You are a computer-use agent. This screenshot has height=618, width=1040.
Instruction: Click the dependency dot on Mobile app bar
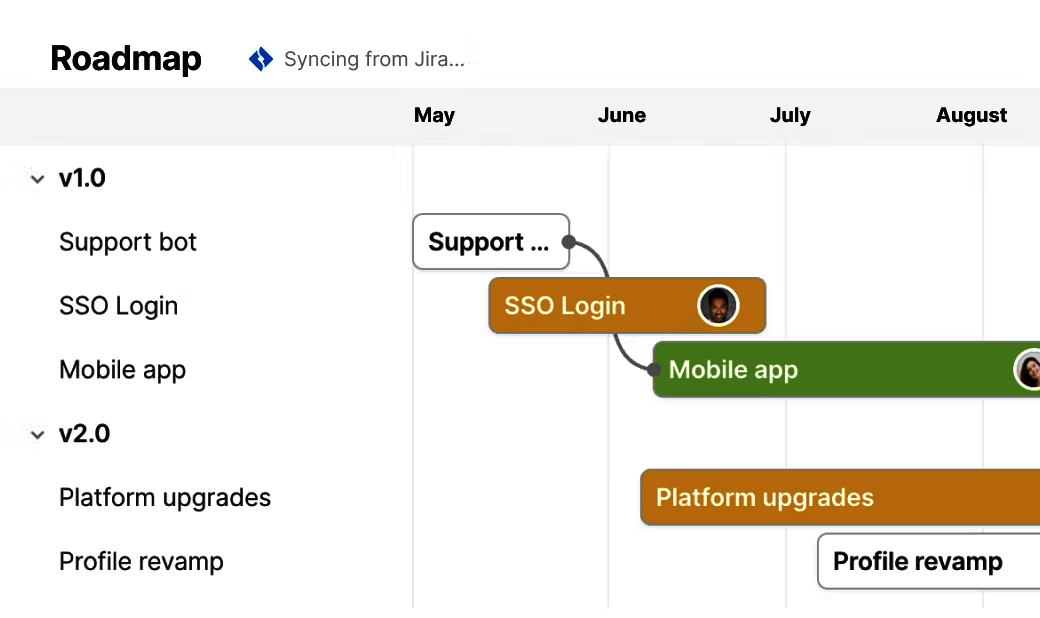654,370
